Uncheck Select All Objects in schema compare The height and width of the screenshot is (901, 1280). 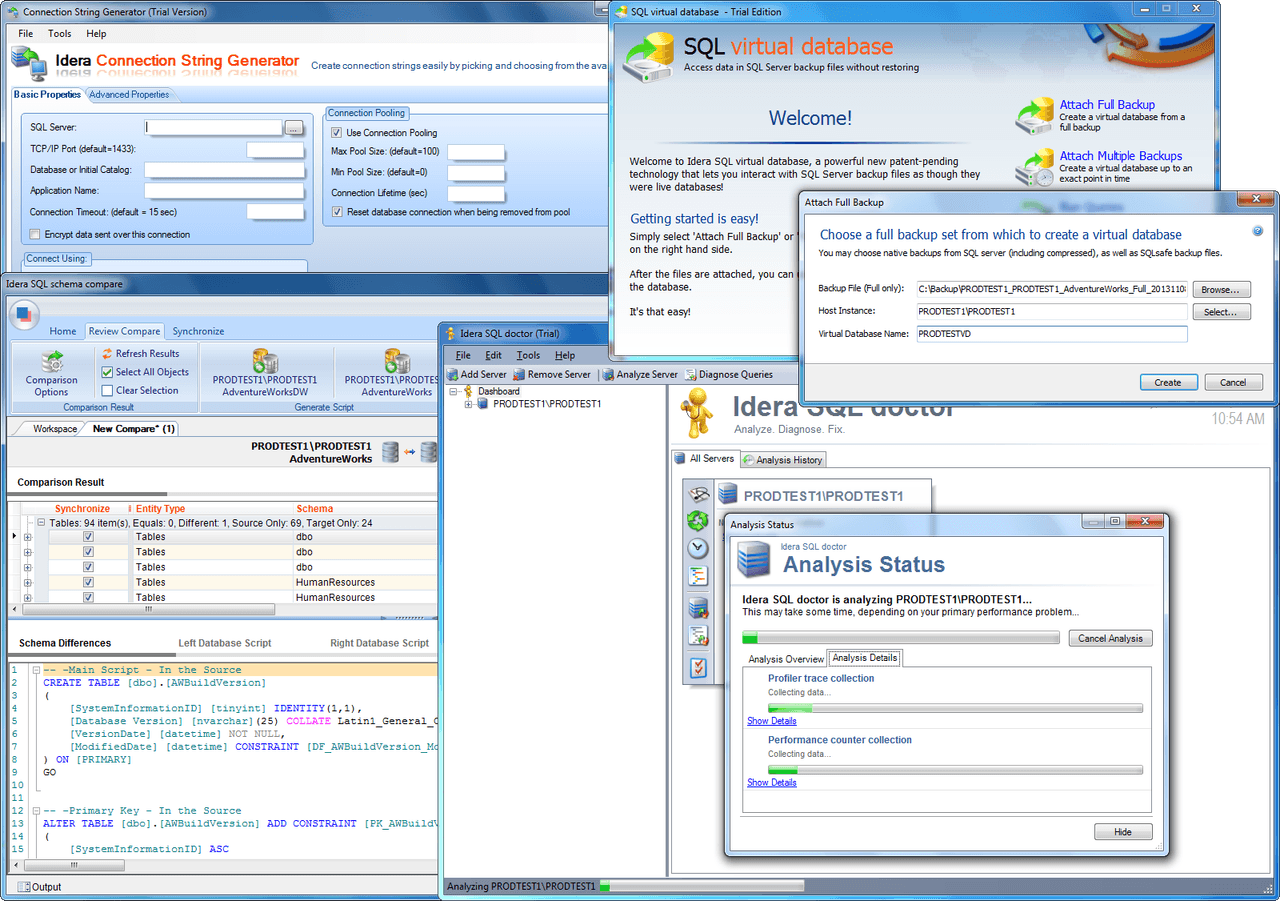pyautogui.click(x=107, y=372)
